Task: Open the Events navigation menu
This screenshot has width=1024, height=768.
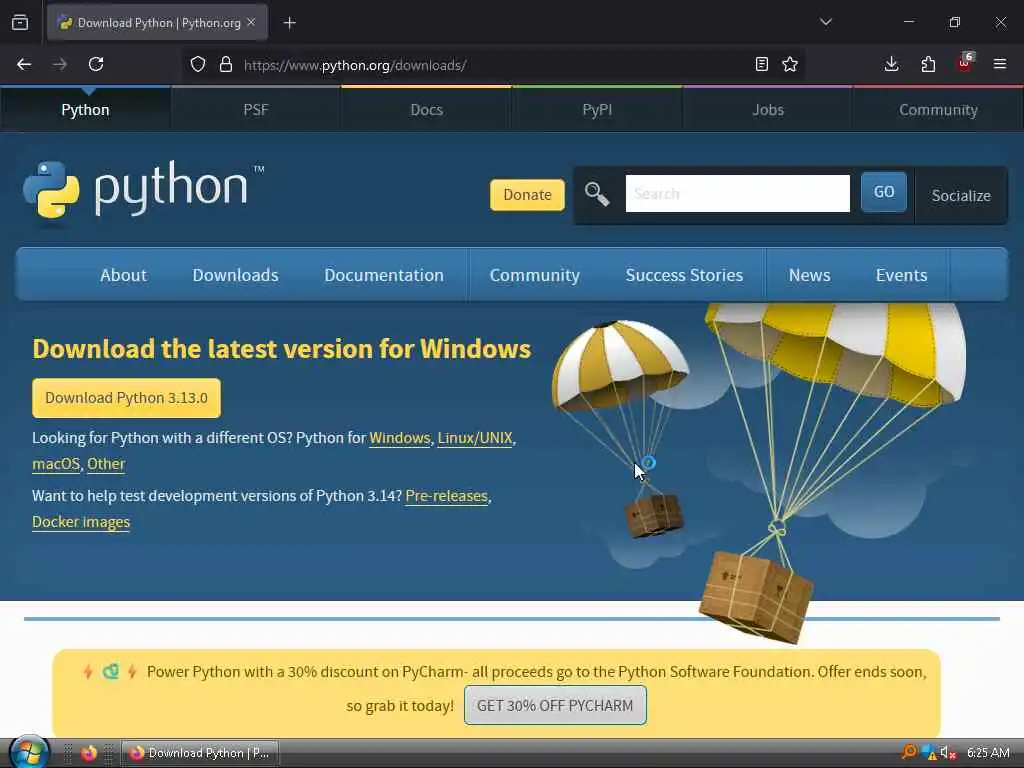Action: [x=901, y=275]
